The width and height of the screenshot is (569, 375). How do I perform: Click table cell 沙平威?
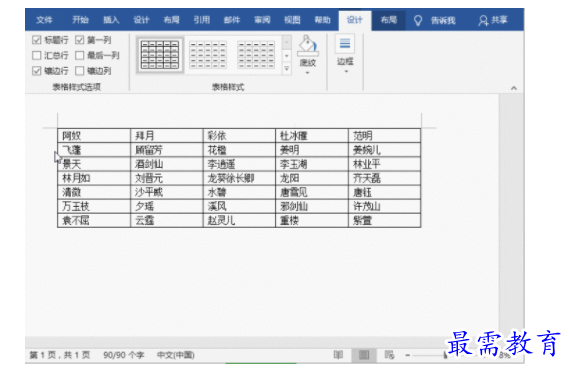(x=167, y=192)
